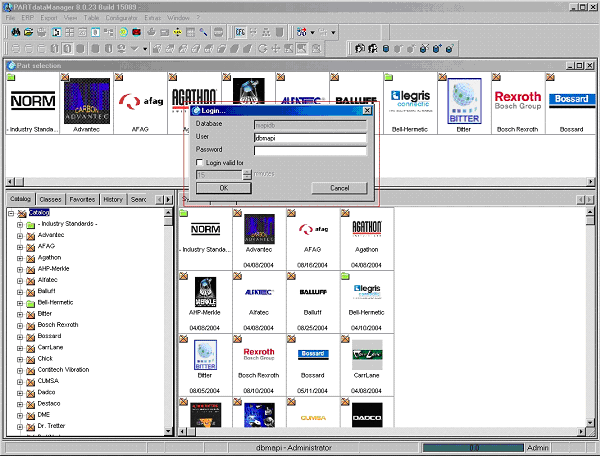Open the ERP menu
600x457 pixels.
pos(28,18)
